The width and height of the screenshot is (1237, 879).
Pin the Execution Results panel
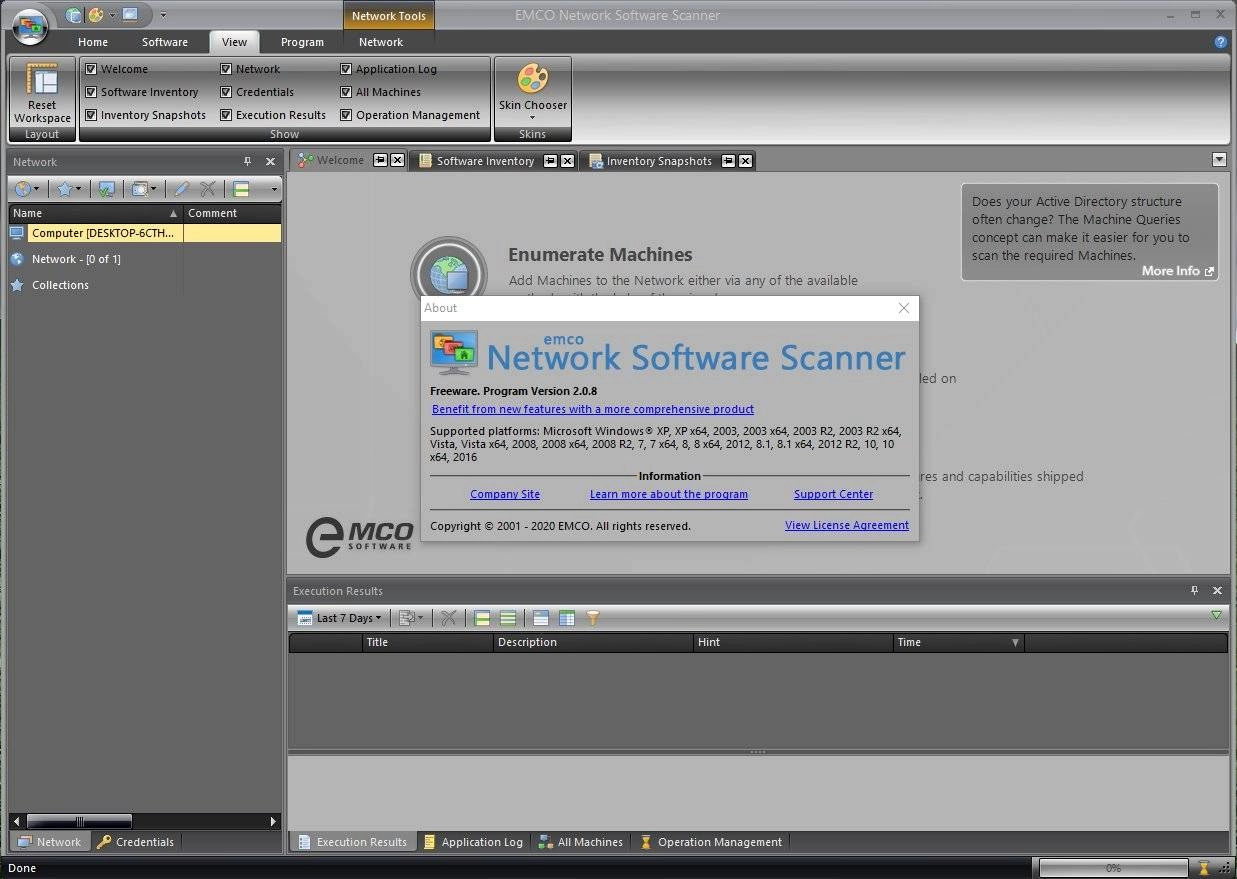point(1194,590)
